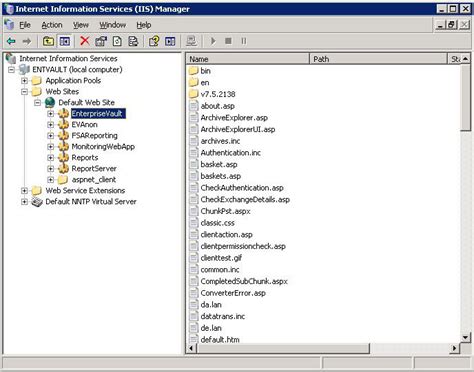Screen dimensions: 474x372
Task: Click the vertical scrollbar up arrow
Action: (466, 59)
